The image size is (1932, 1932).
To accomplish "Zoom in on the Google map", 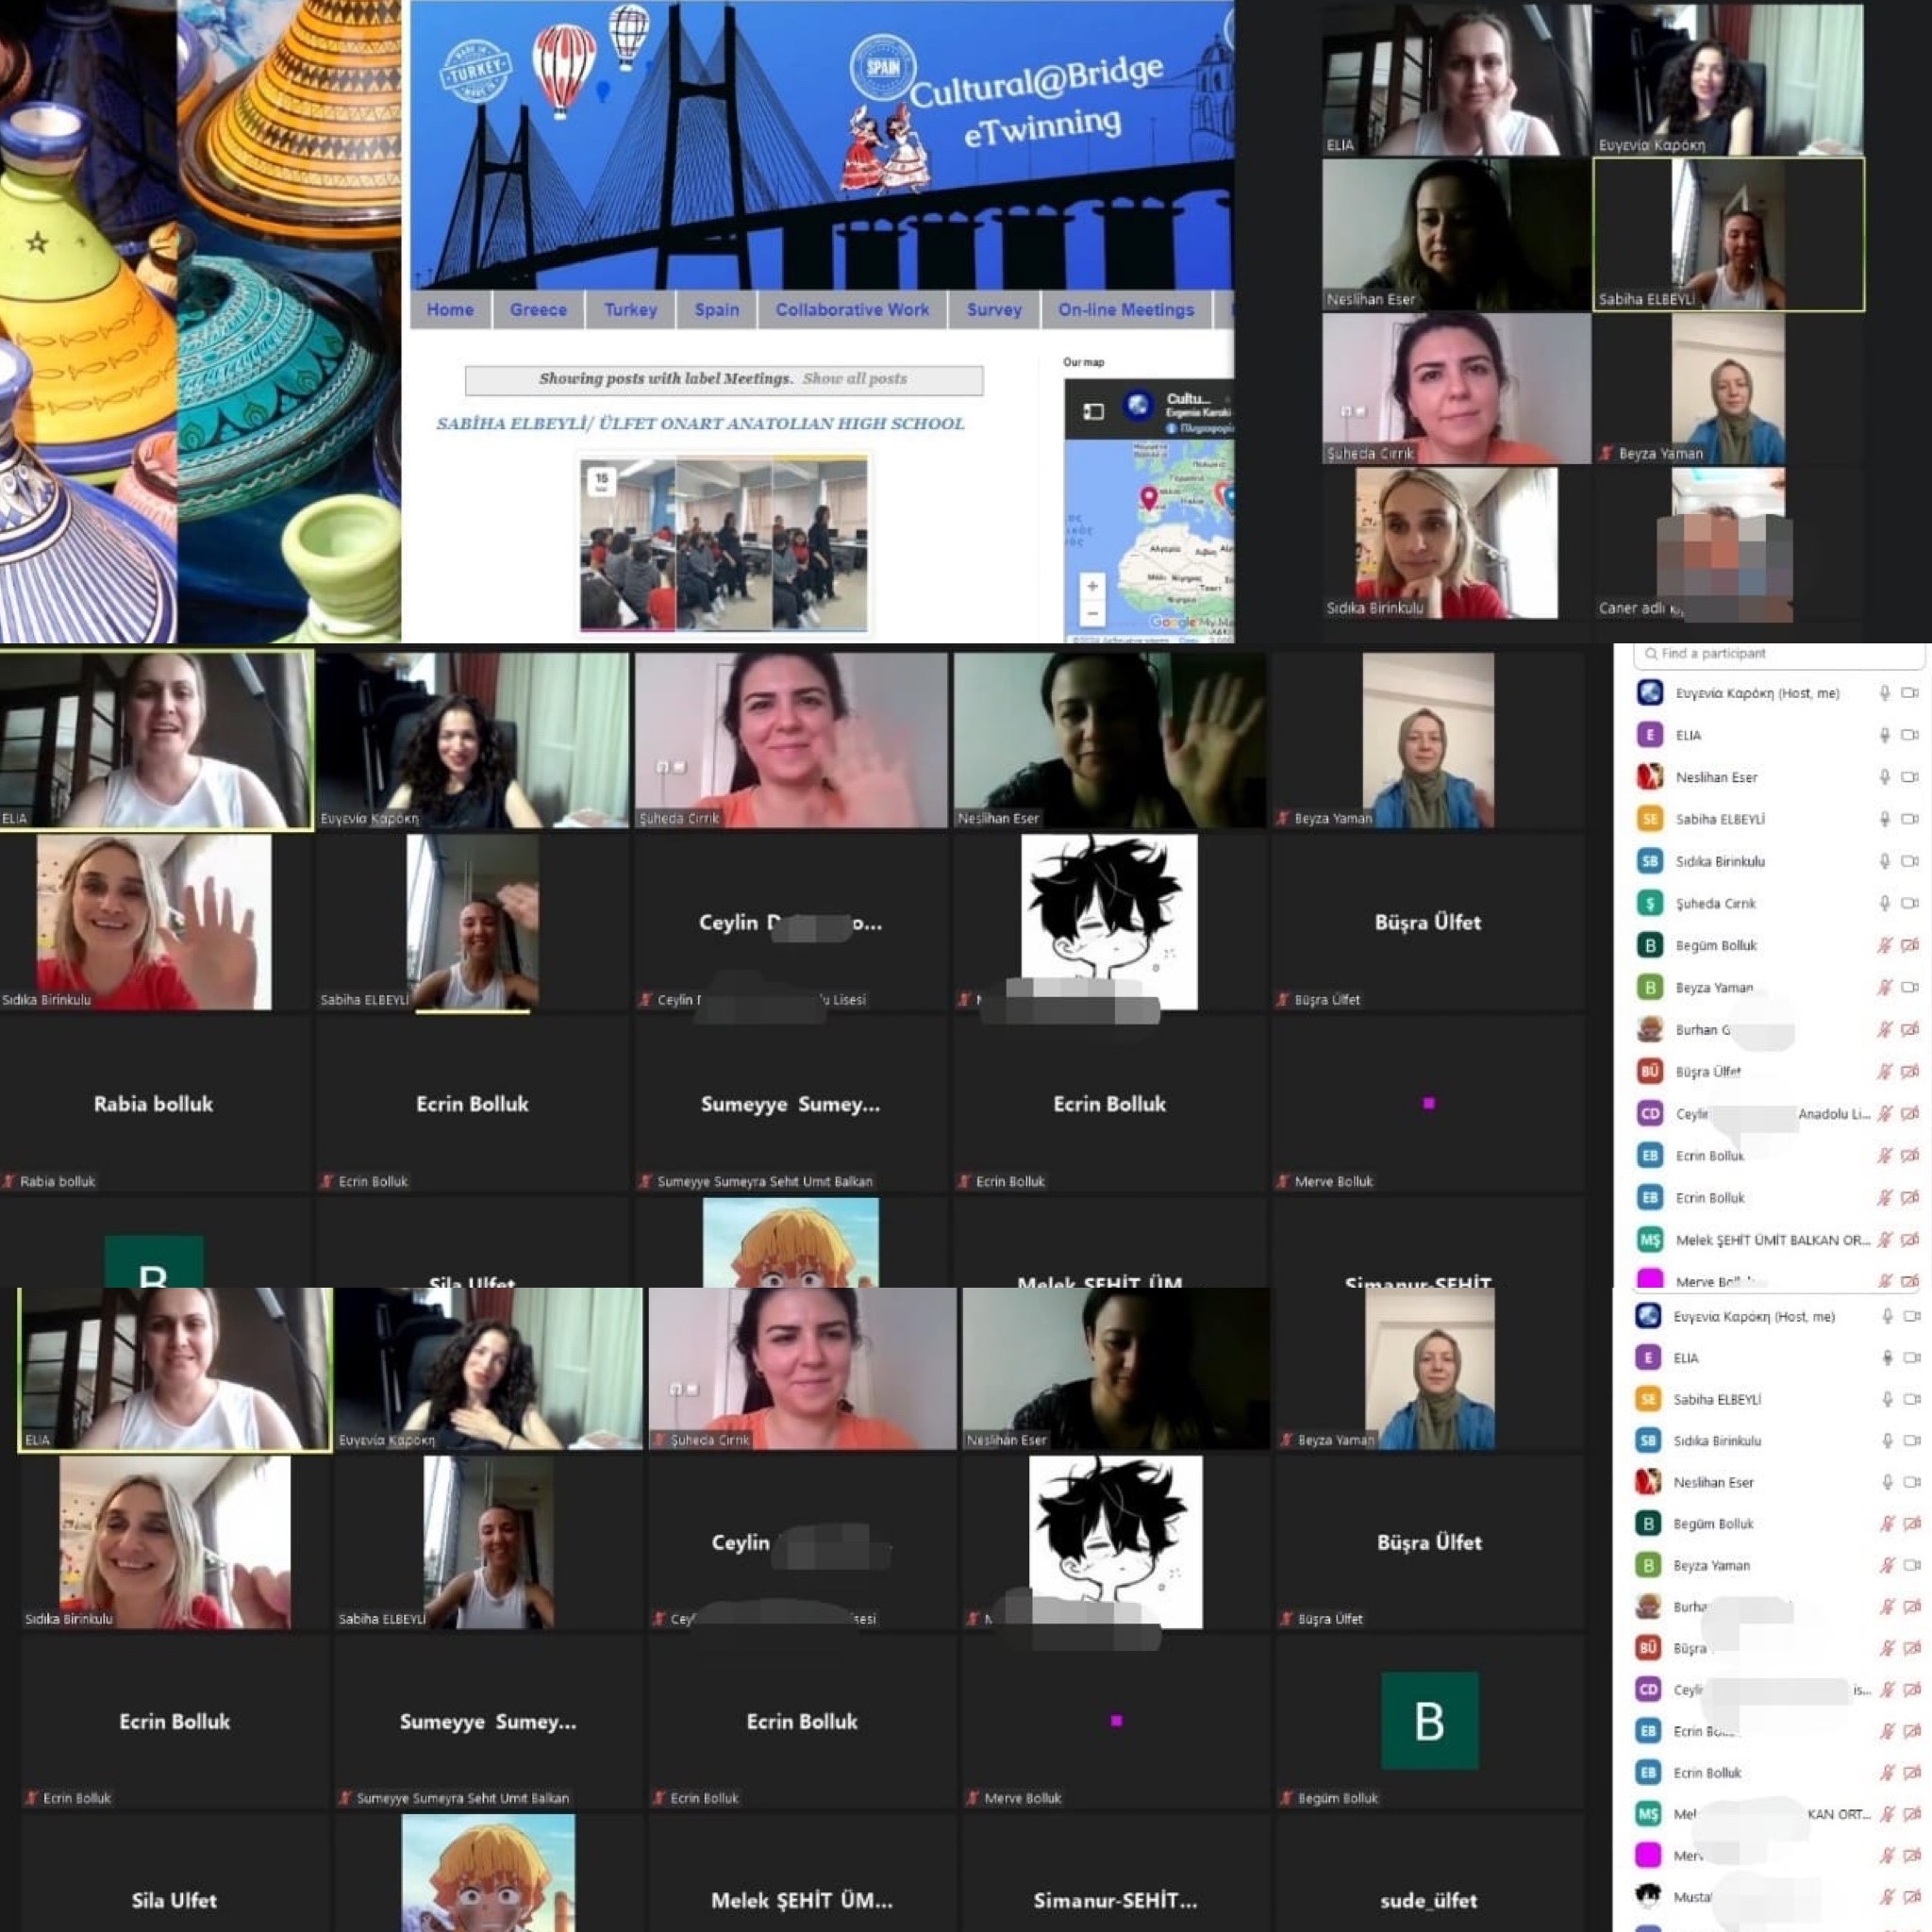I will click(x=1092, y=586).
